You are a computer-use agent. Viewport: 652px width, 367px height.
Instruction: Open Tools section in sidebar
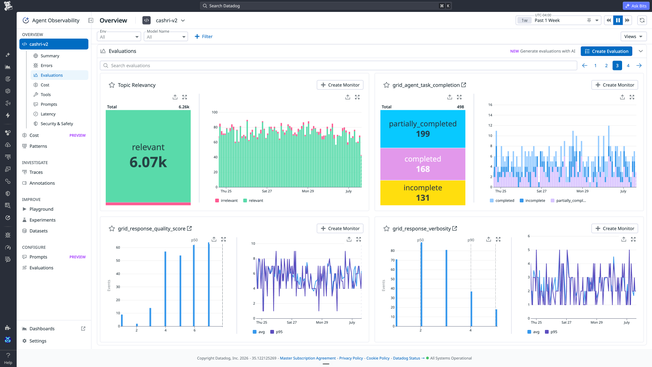pyautogui.click(x=45, y=95)
